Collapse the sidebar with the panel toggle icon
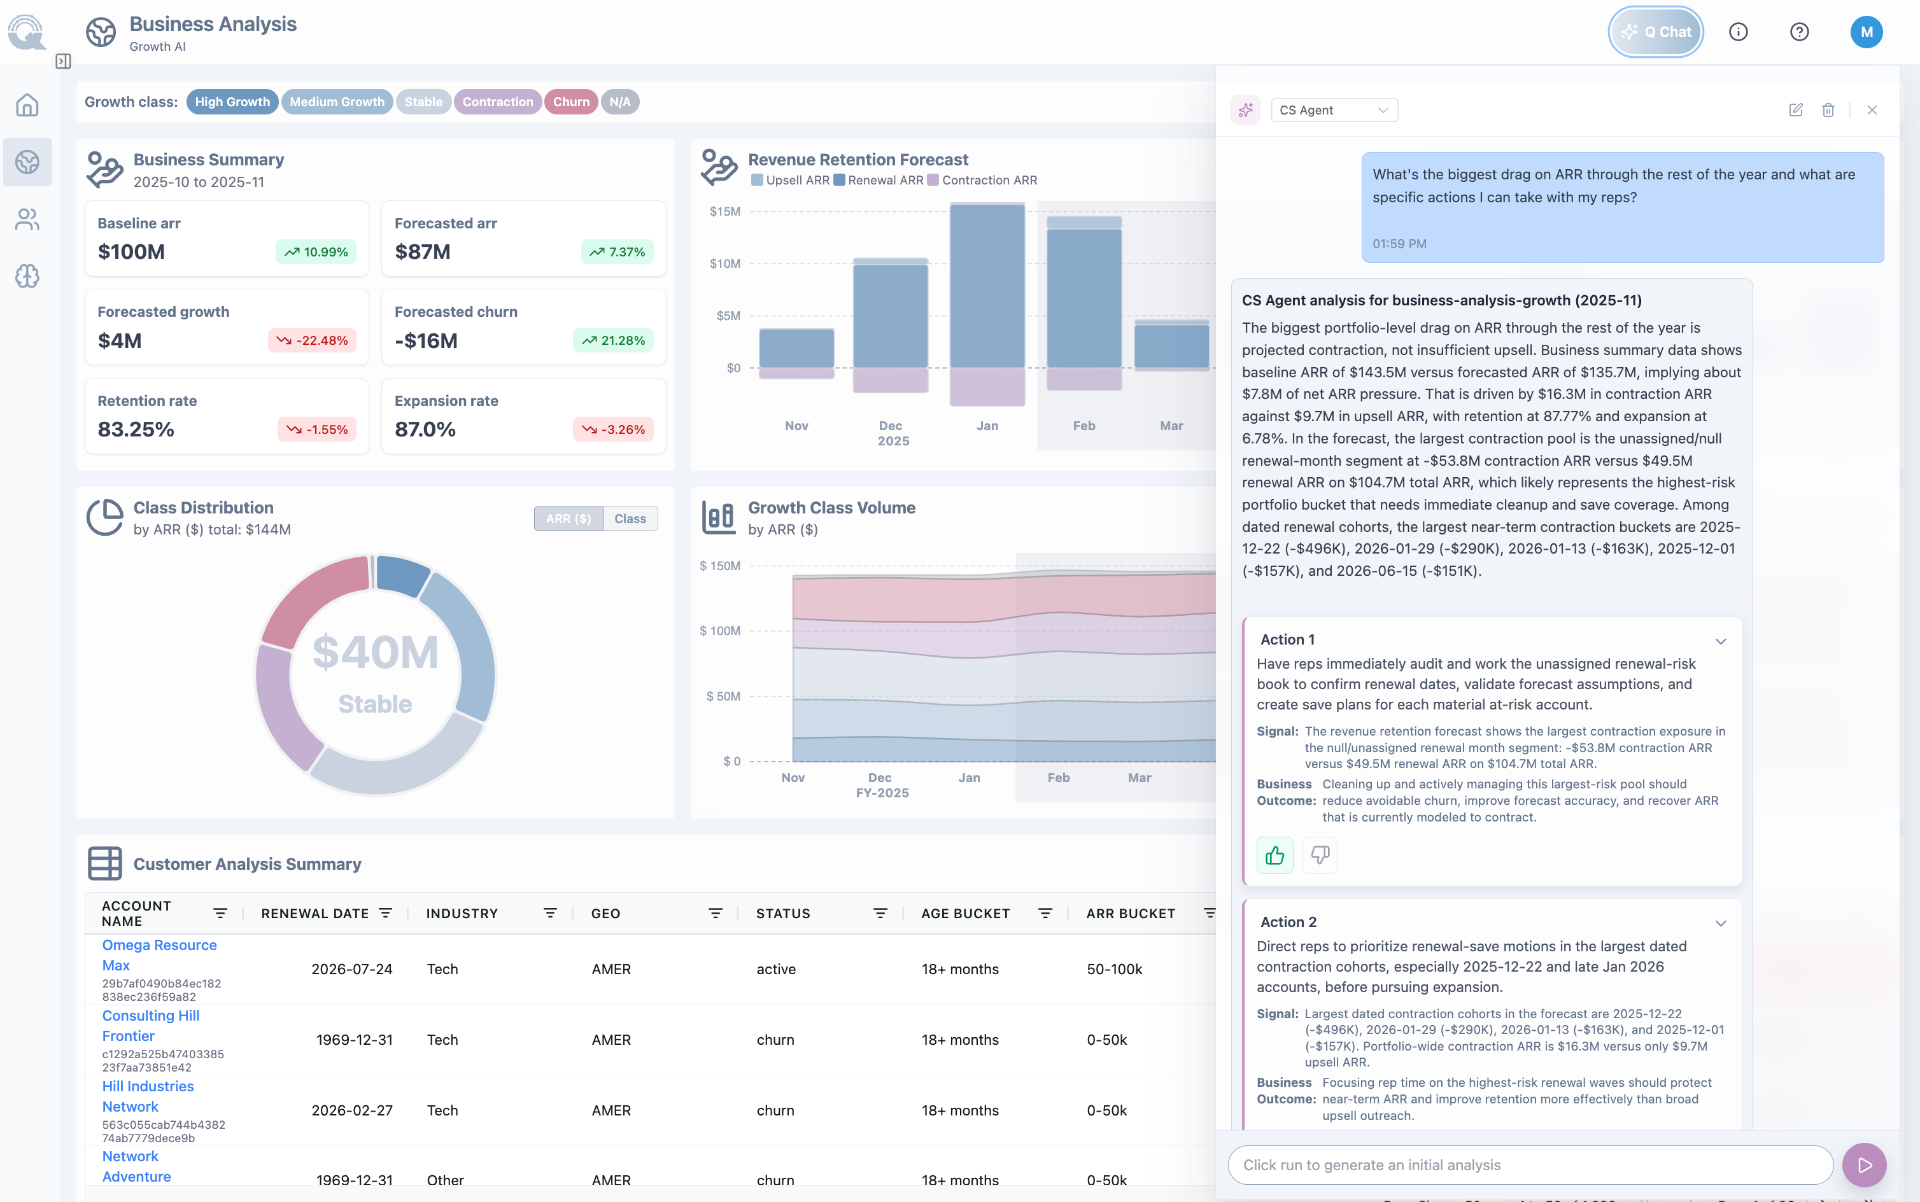 [x=63, y=61]
